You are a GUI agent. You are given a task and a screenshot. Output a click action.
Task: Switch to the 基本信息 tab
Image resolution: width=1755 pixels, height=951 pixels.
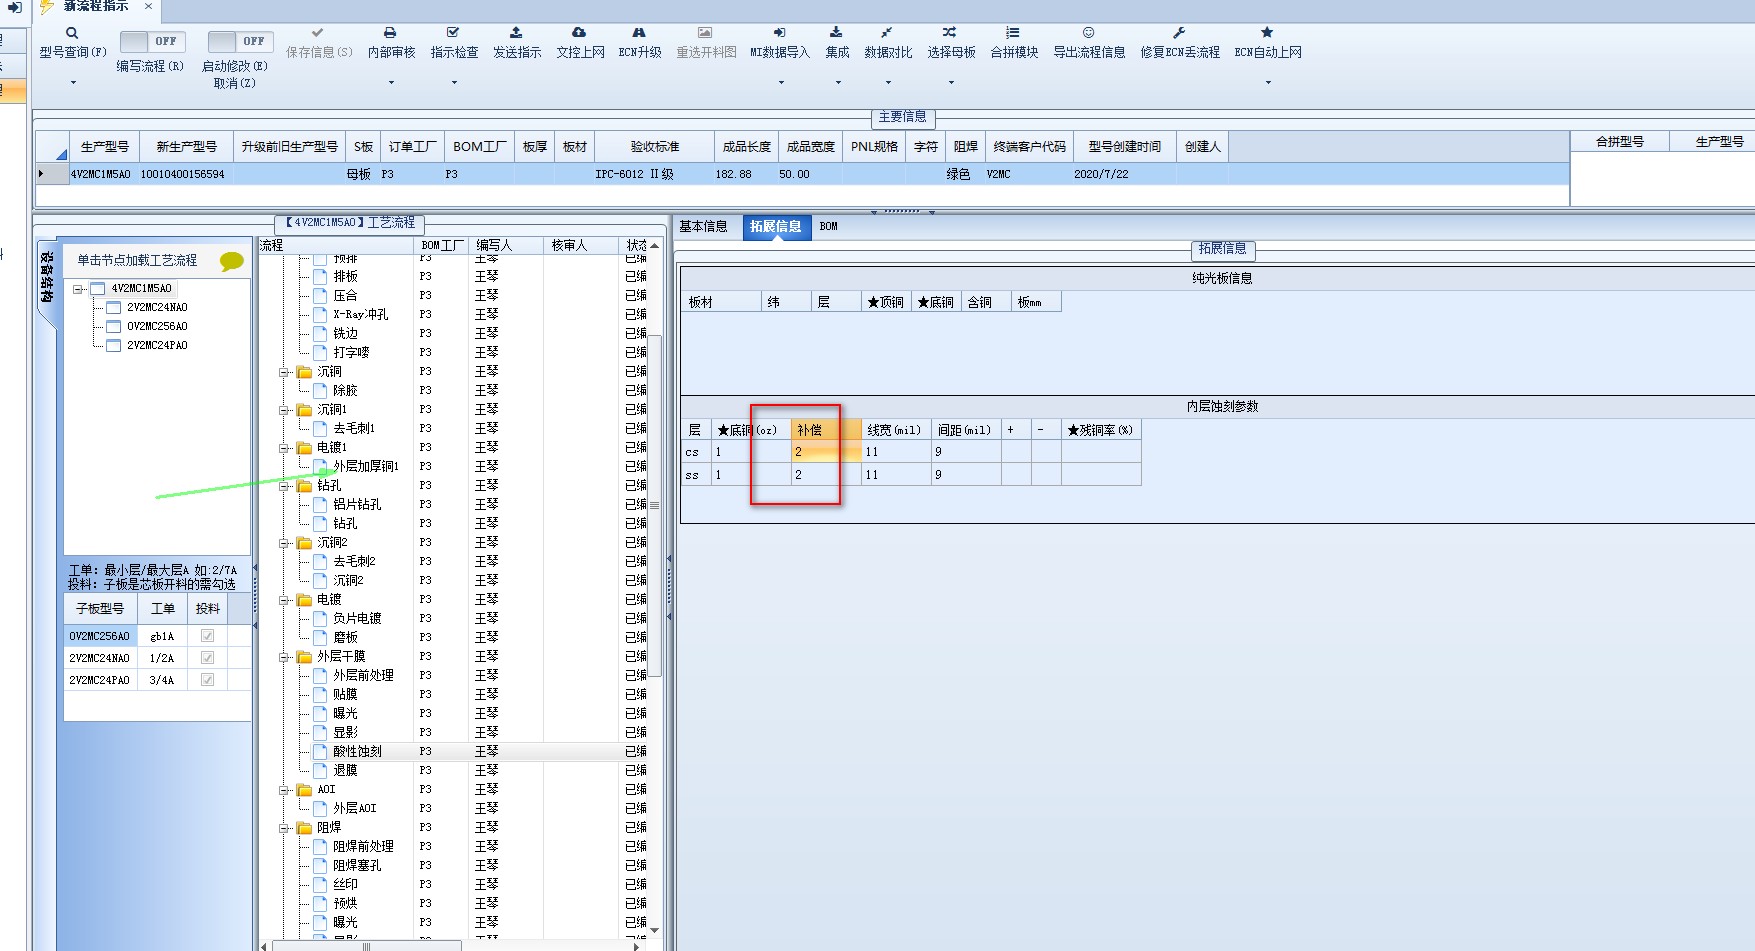point(703,227)
